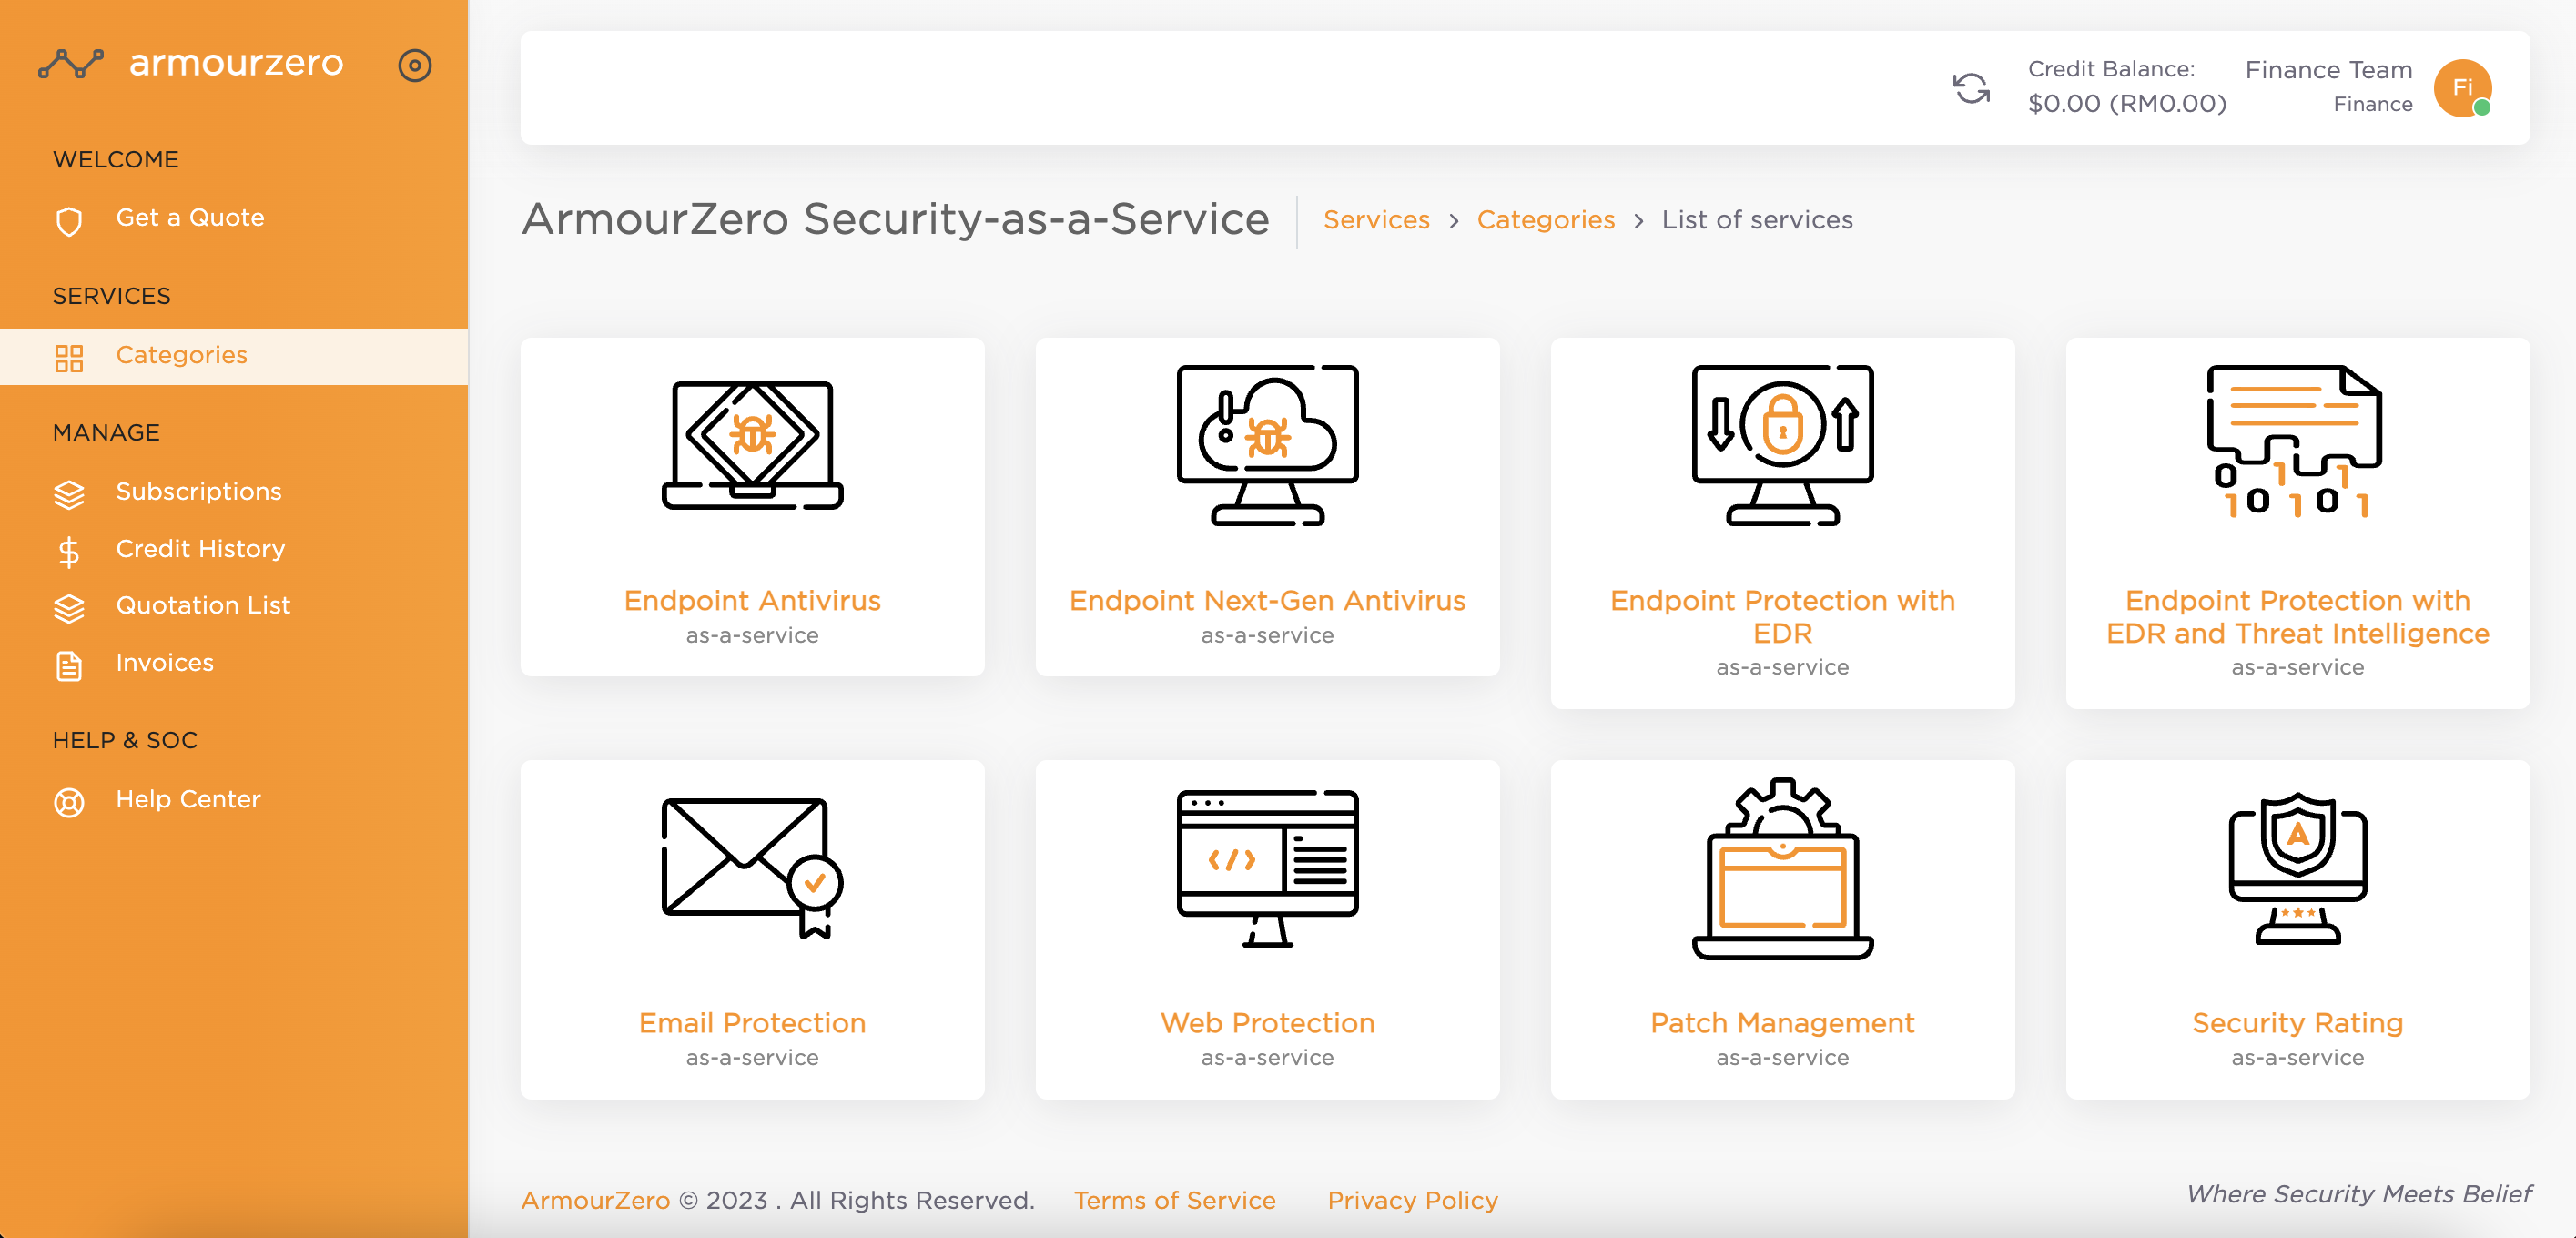Open Terms of Service
The image size is (2576, 1238).
[1174, 1200]
